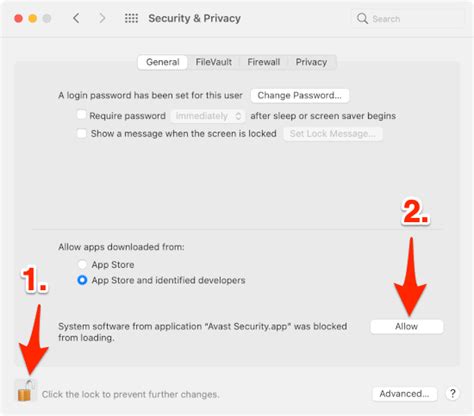Open the Immediately delay dropdown
474x416 pixels.
pyautogui.click(x=208, y=116)
